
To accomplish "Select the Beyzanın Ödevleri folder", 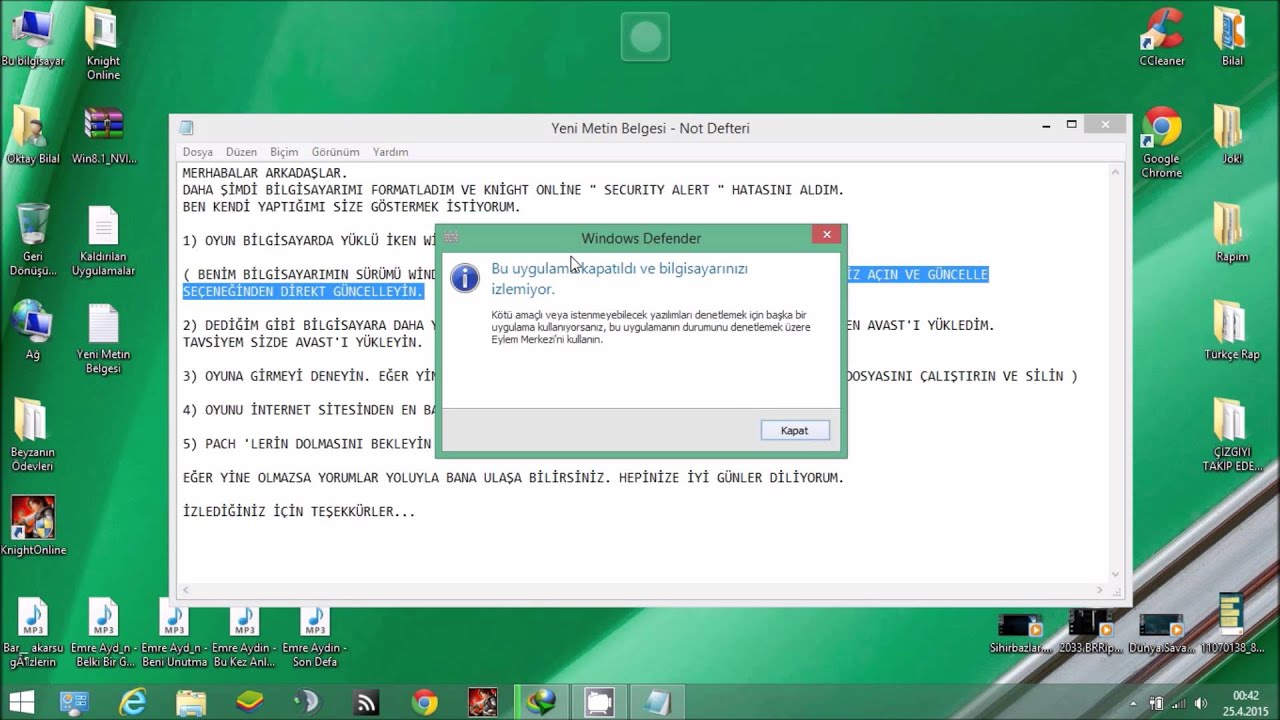I will pyautogui.click(x=32, y=434).
